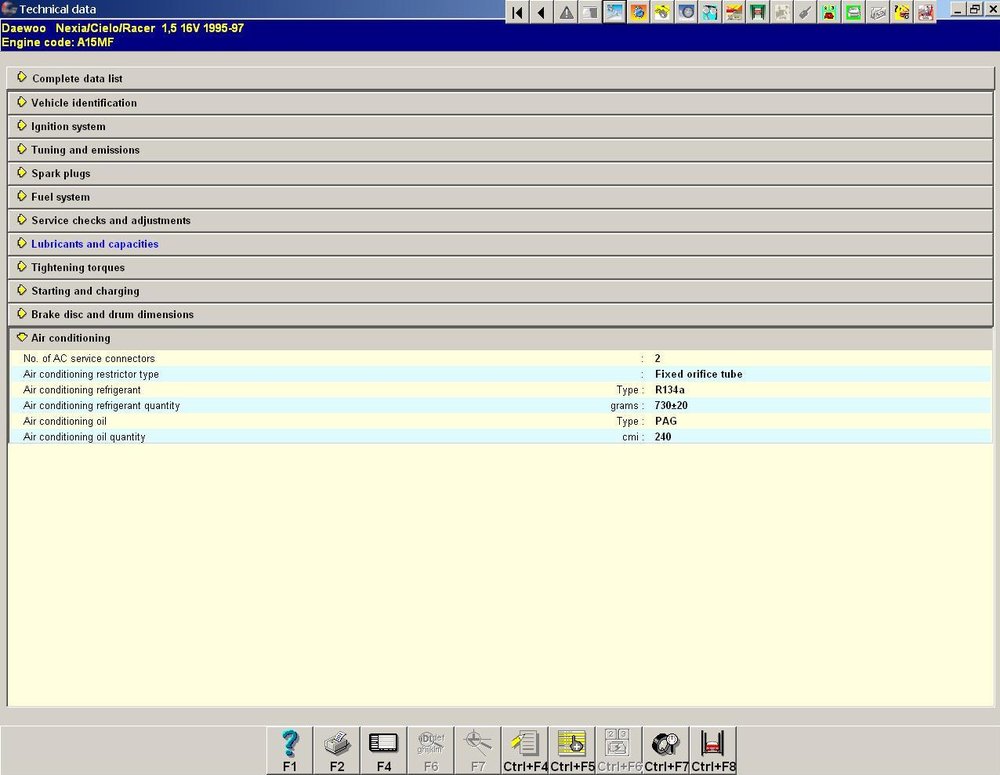Image resolution: width=1000 pixels, height=775 pixels.
Task: Click the Ctrl+F7 tyre inspection button
Action: tap(666, 750)
